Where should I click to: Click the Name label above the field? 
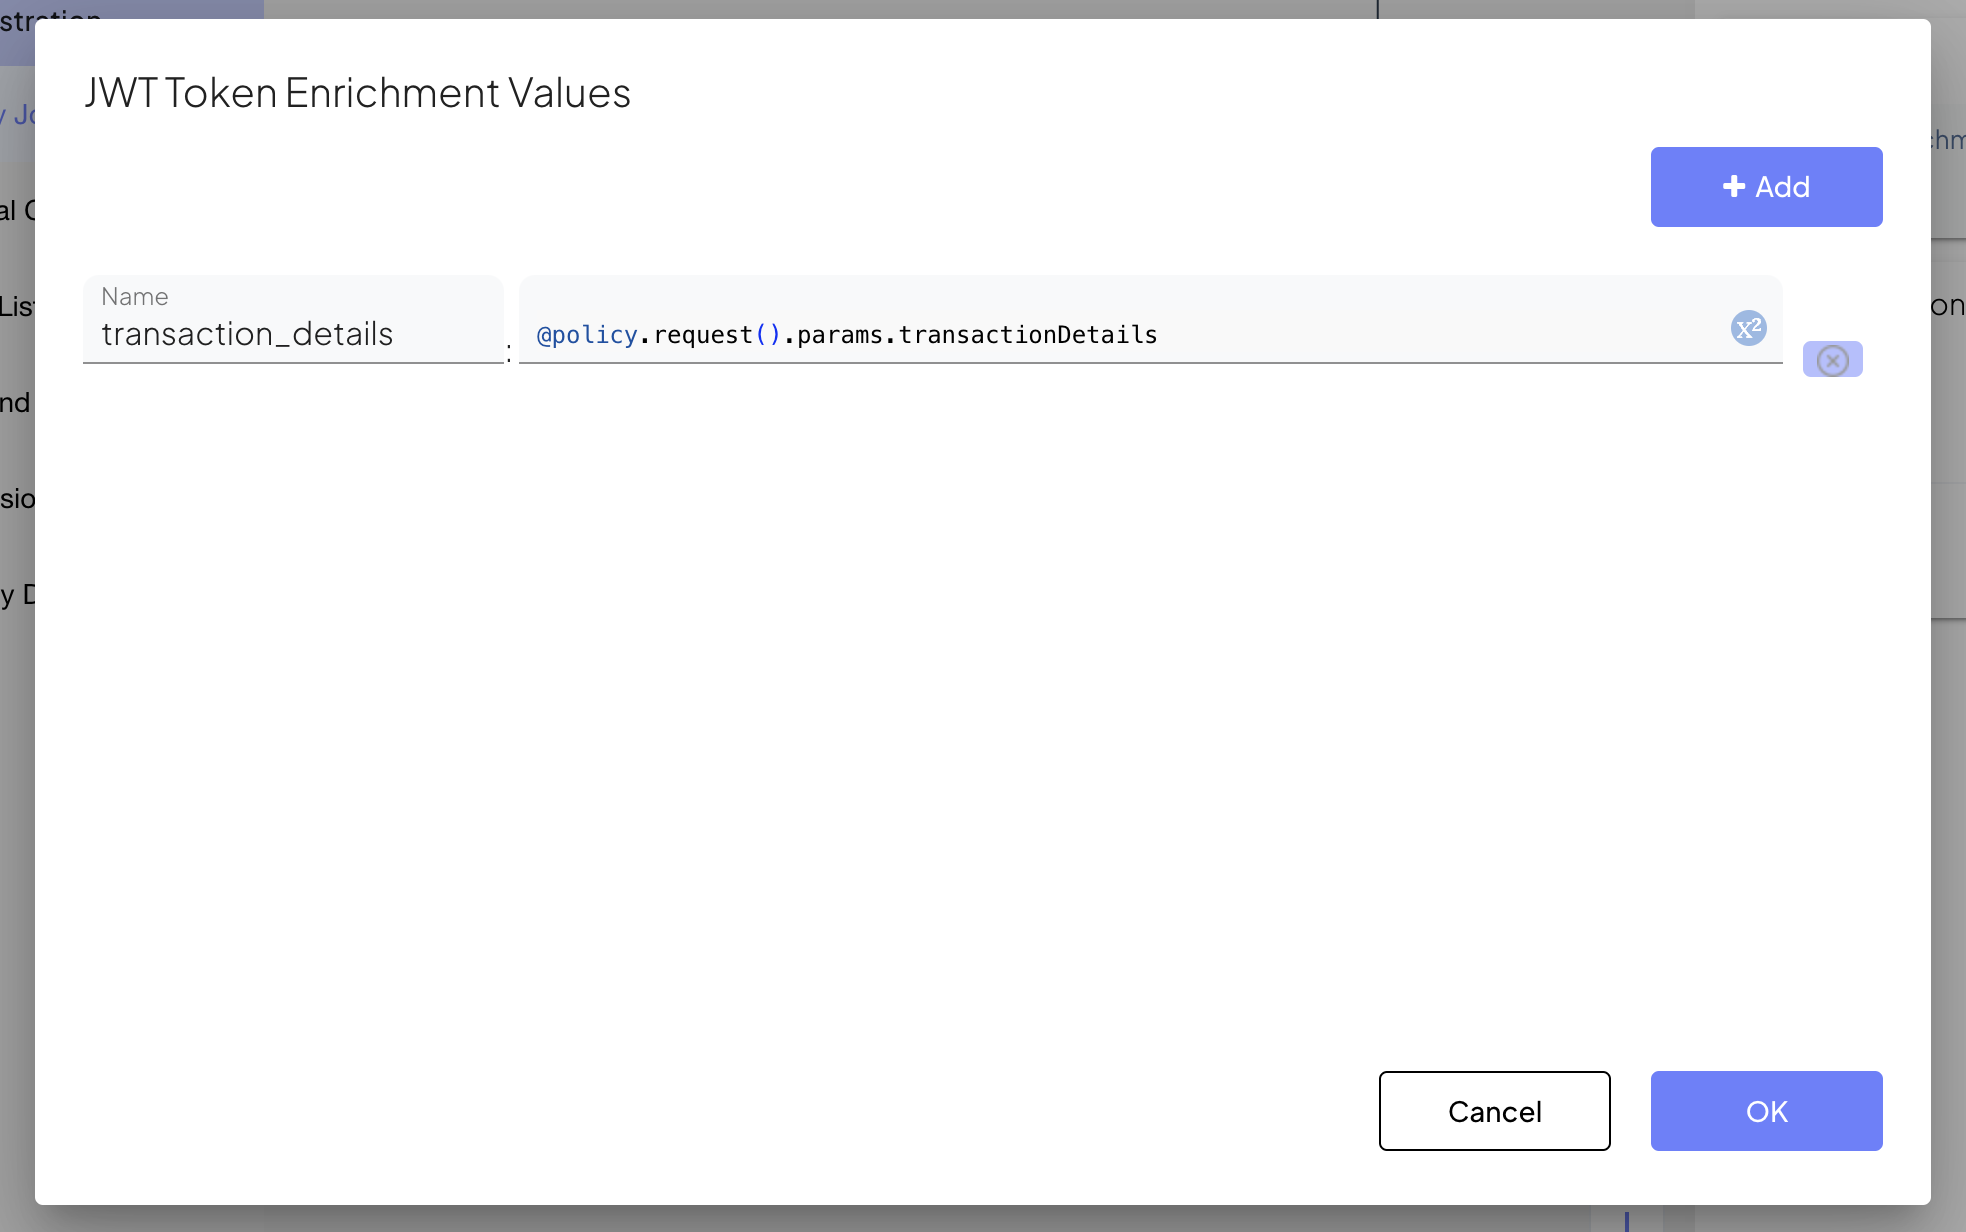coord(135,297)
